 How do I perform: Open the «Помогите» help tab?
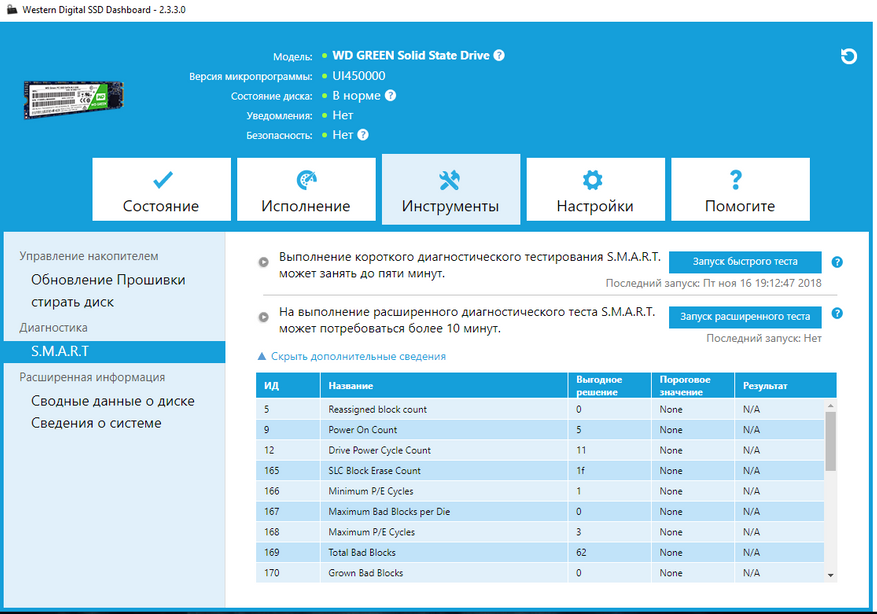pyautogui.click(x=739, y=189)
